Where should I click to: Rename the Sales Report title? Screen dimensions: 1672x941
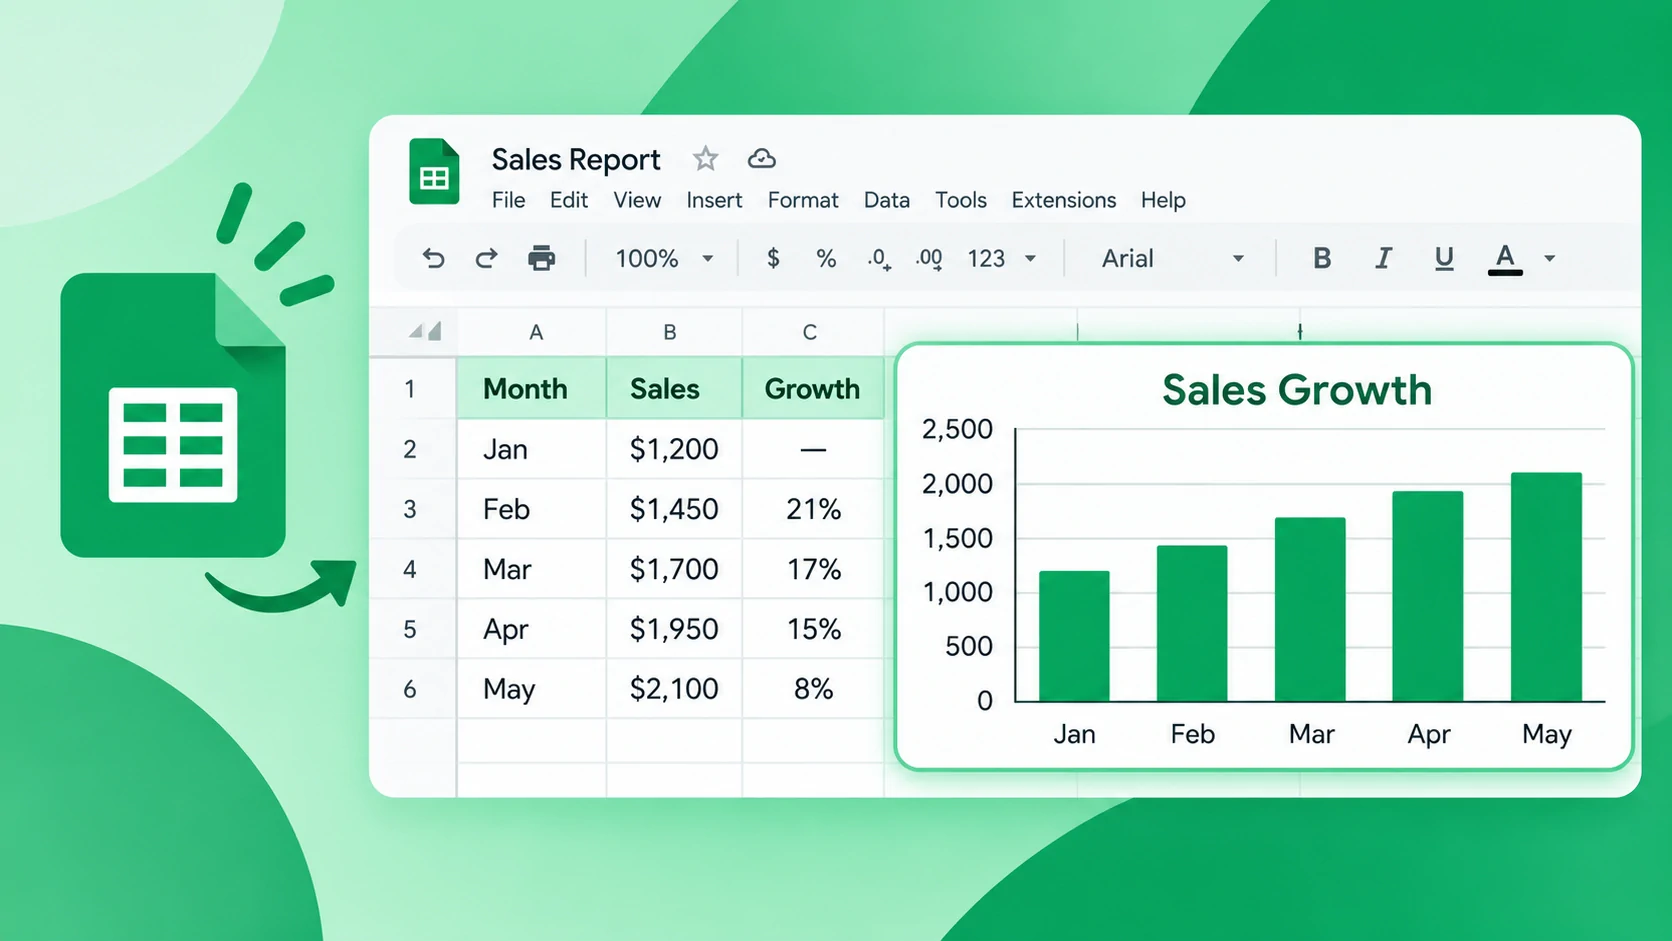pyautogui.click(x=576, y=160)
